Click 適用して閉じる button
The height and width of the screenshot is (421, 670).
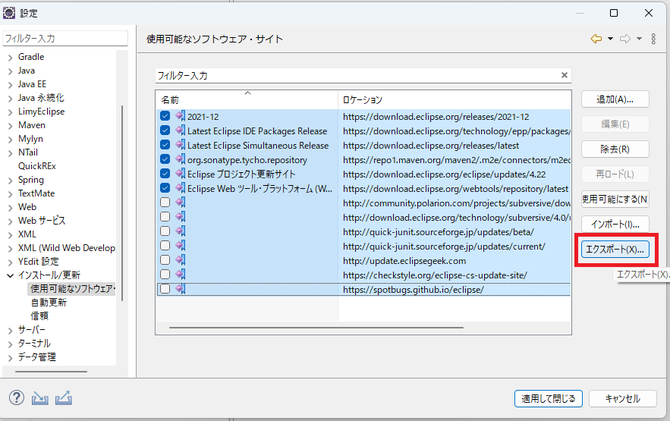pyautogui.click(x=548, y=399)
